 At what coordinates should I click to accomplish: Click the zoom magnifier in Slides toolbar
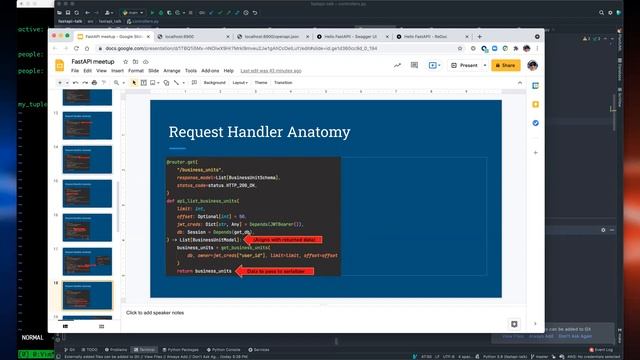(x=116, y=83)
